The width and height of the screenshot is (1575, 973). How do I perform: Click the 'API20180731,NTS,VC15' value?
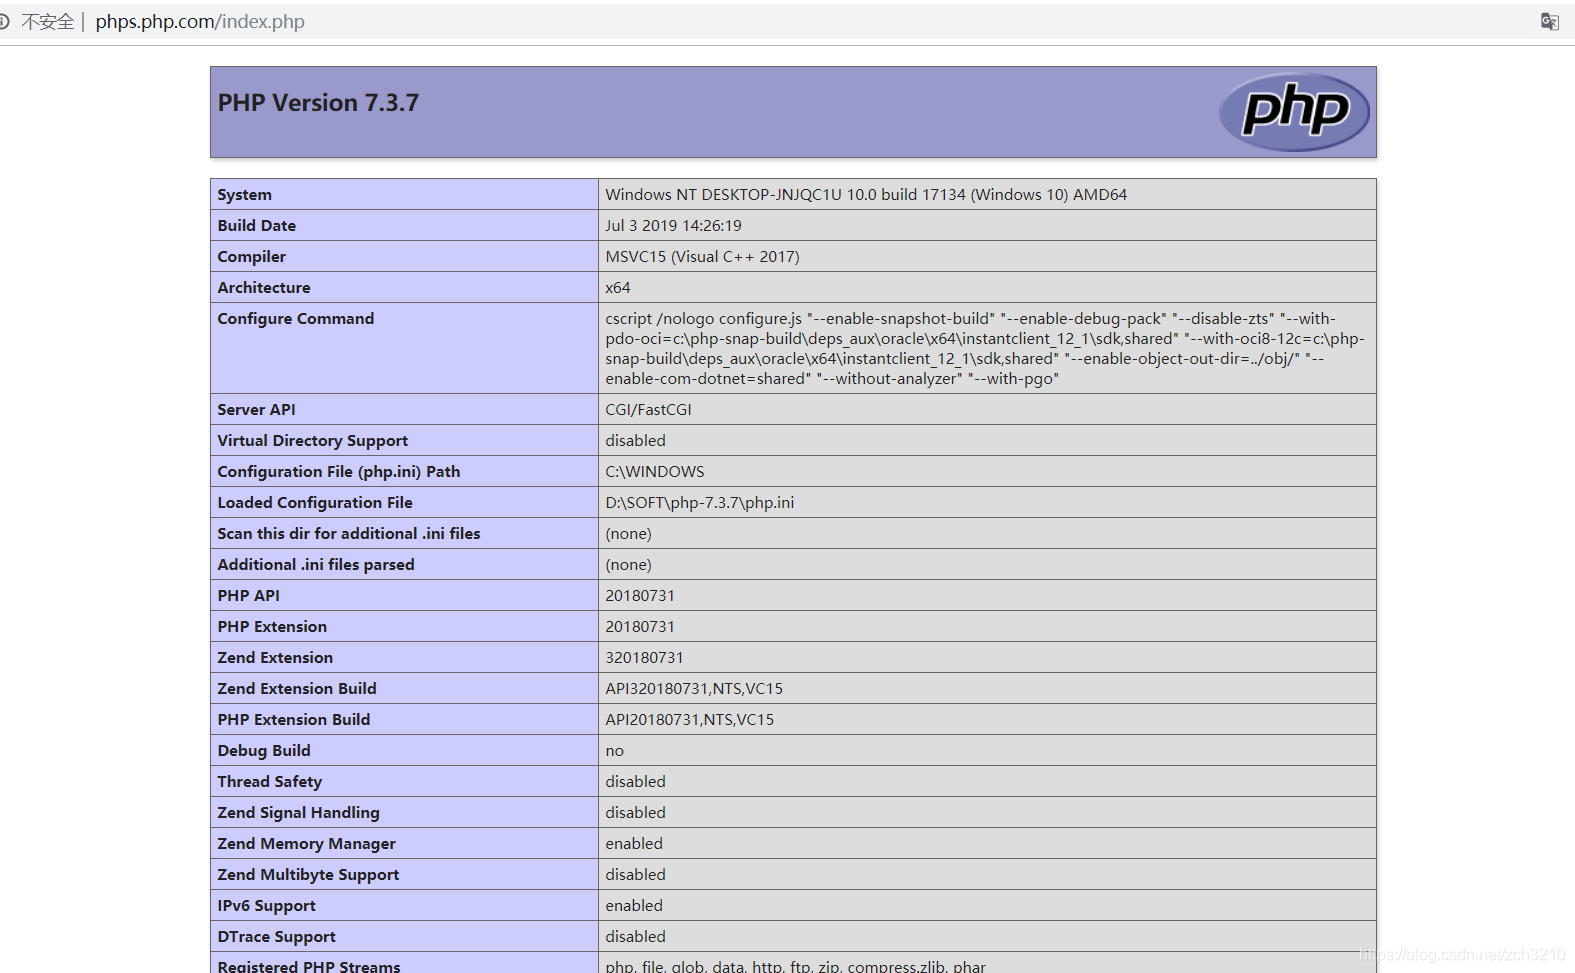point(689,719)
